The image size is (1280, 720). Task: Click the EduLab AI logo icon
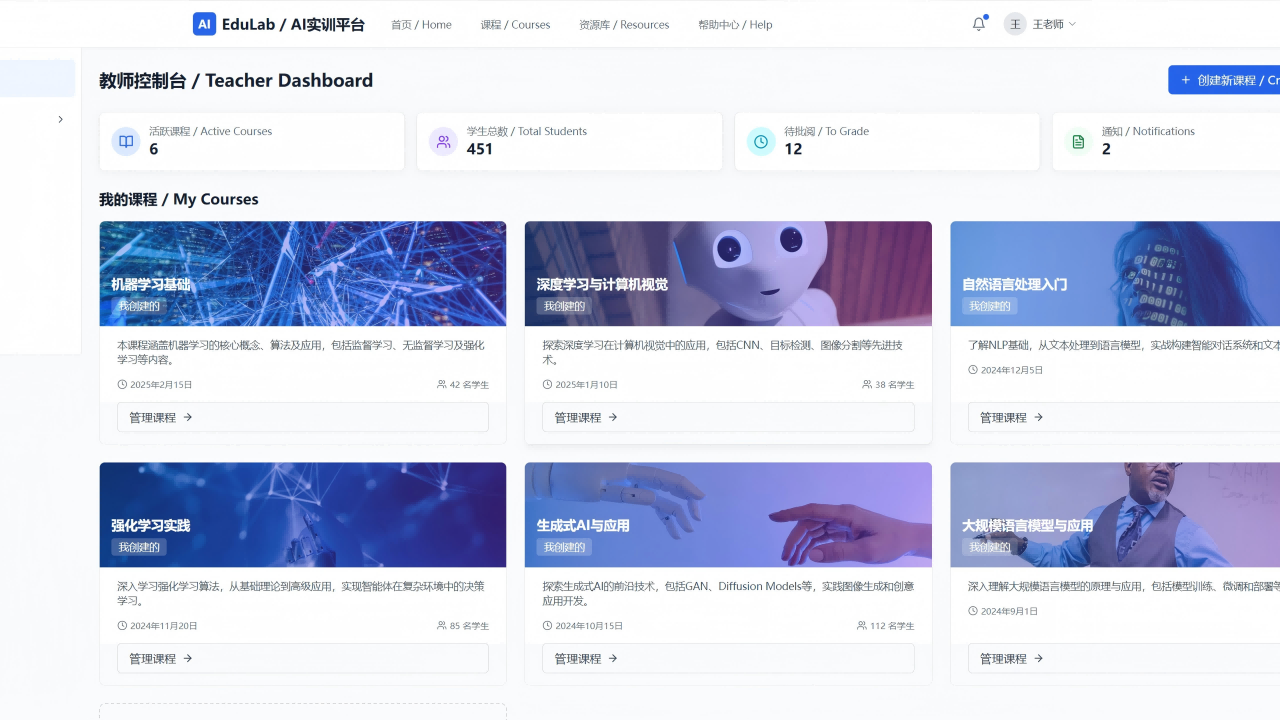click(204, 24)
